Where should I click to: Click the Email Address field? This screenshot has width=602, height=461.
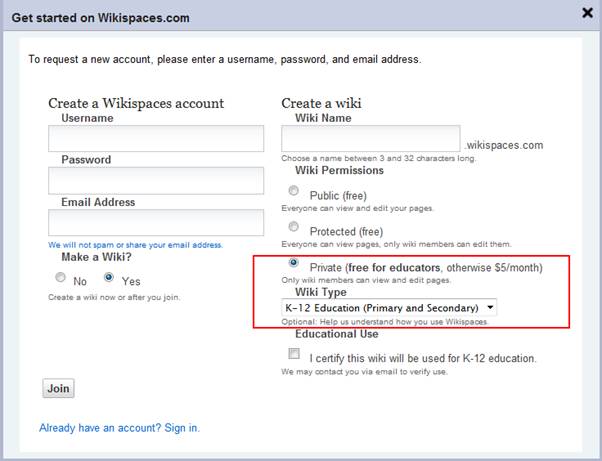(156, 222)
